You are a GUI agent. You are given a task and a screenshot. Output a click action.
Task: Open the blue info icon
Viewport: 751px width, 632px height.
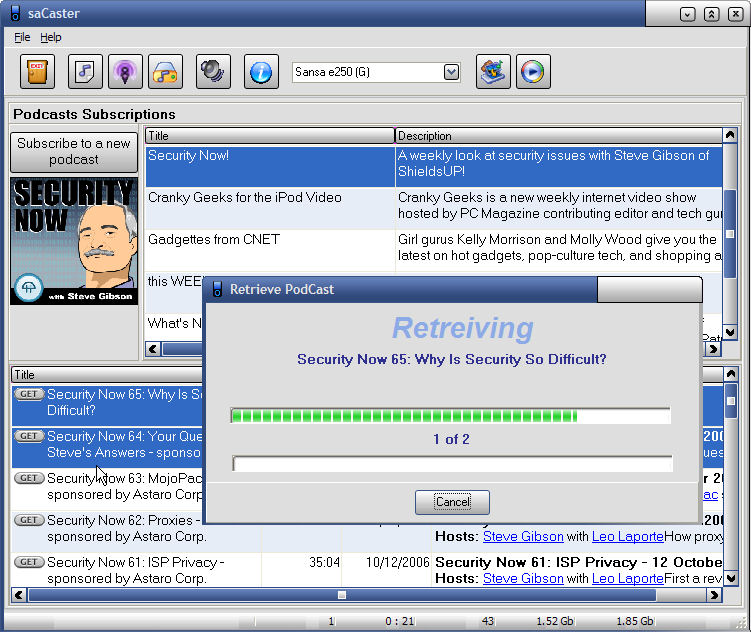(x=261, y=72)
